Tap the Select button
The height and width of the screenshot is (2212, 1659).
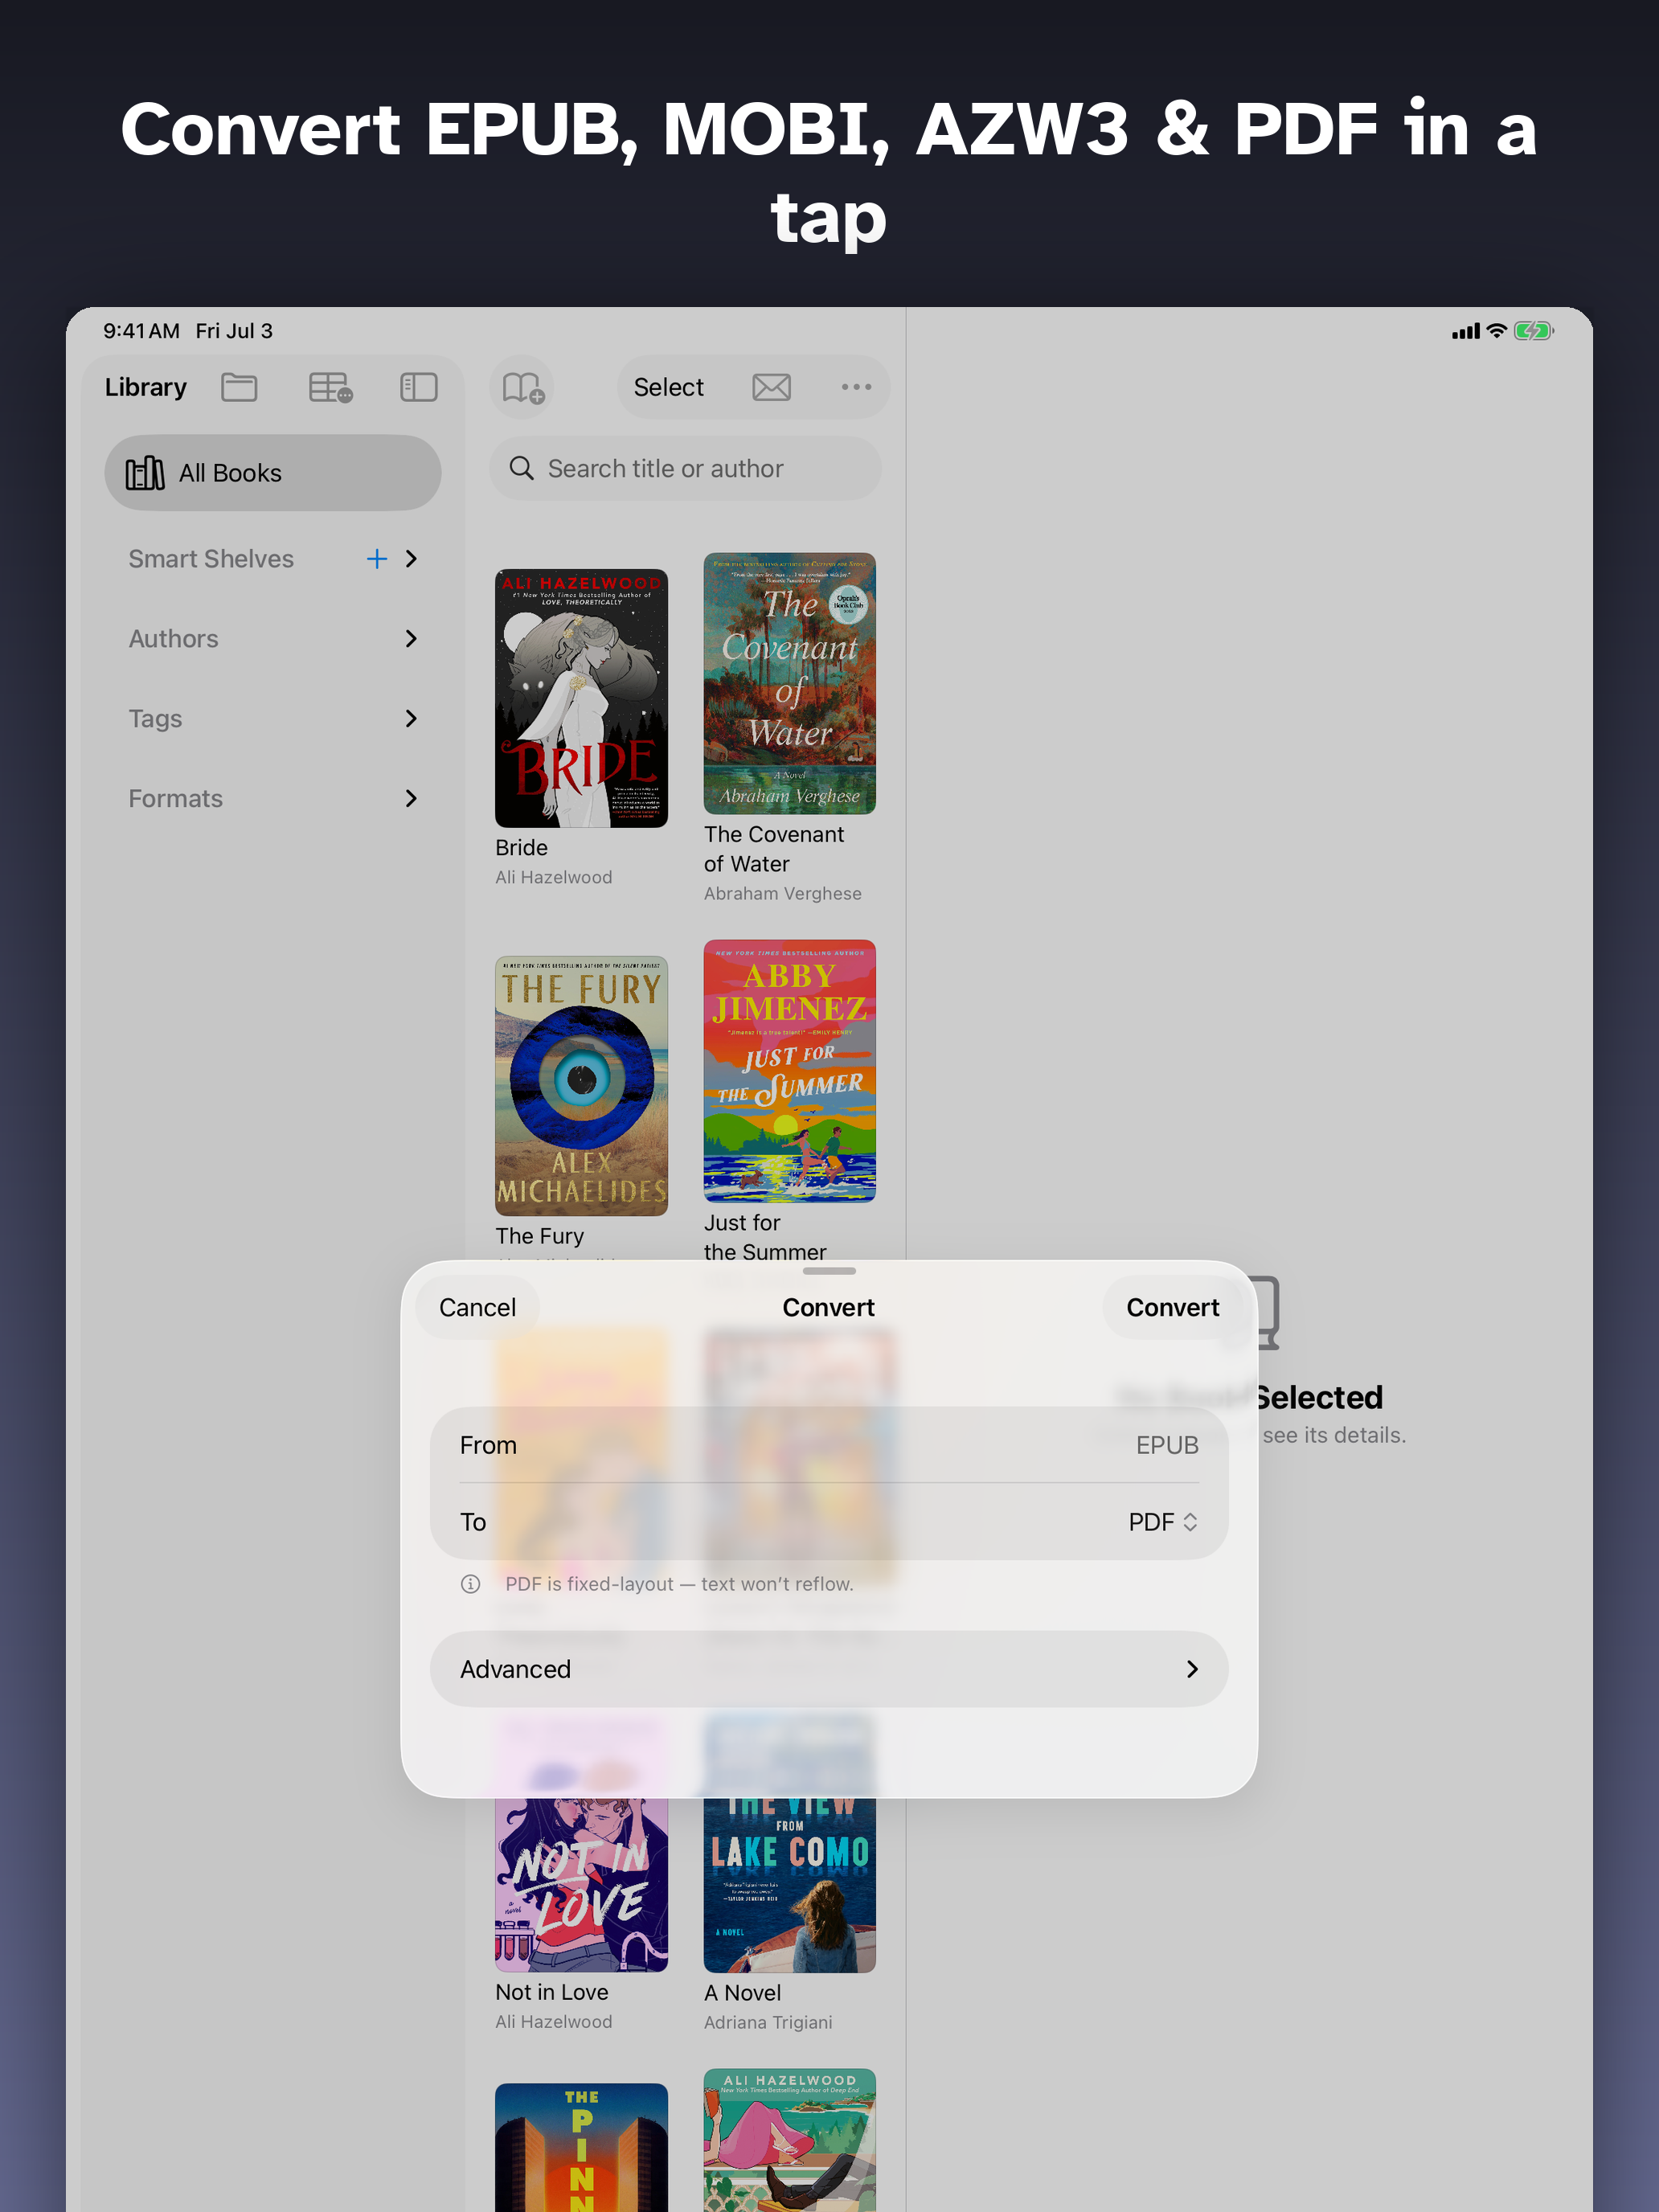(x=668, y=387)
